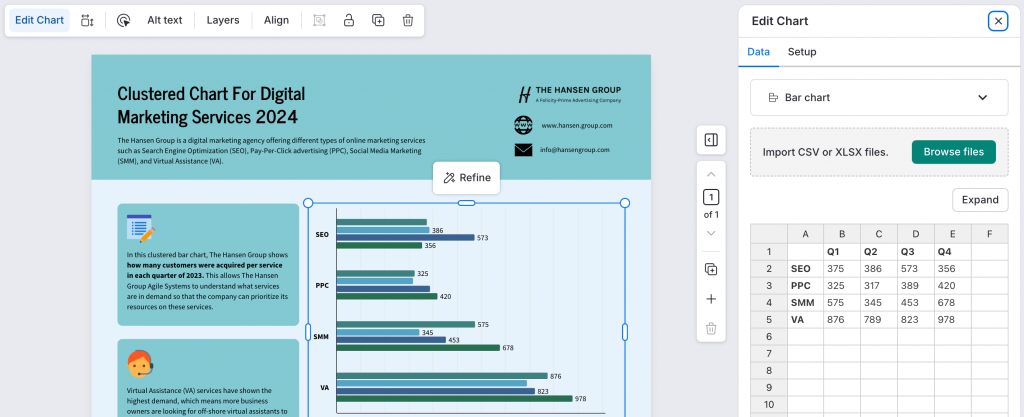
Task: Open the Alt text option
Action: pos(165,20)
